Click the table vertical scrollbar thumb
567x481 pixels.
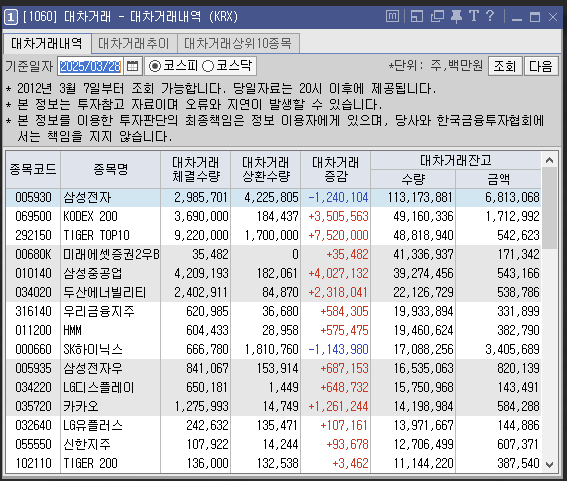click(549, 208)
